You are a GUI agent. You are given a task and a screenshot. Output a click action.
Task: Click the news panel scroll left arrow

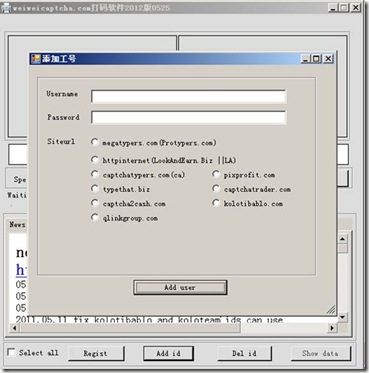[14, 328]
